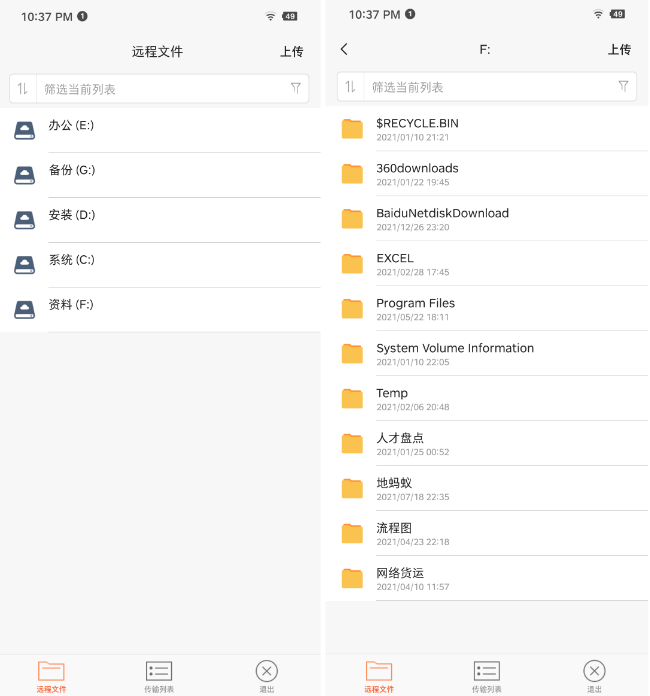Open the 安装 (D:) drive icon
Viewport: 650px width, 696px height.
pos(24,220)
